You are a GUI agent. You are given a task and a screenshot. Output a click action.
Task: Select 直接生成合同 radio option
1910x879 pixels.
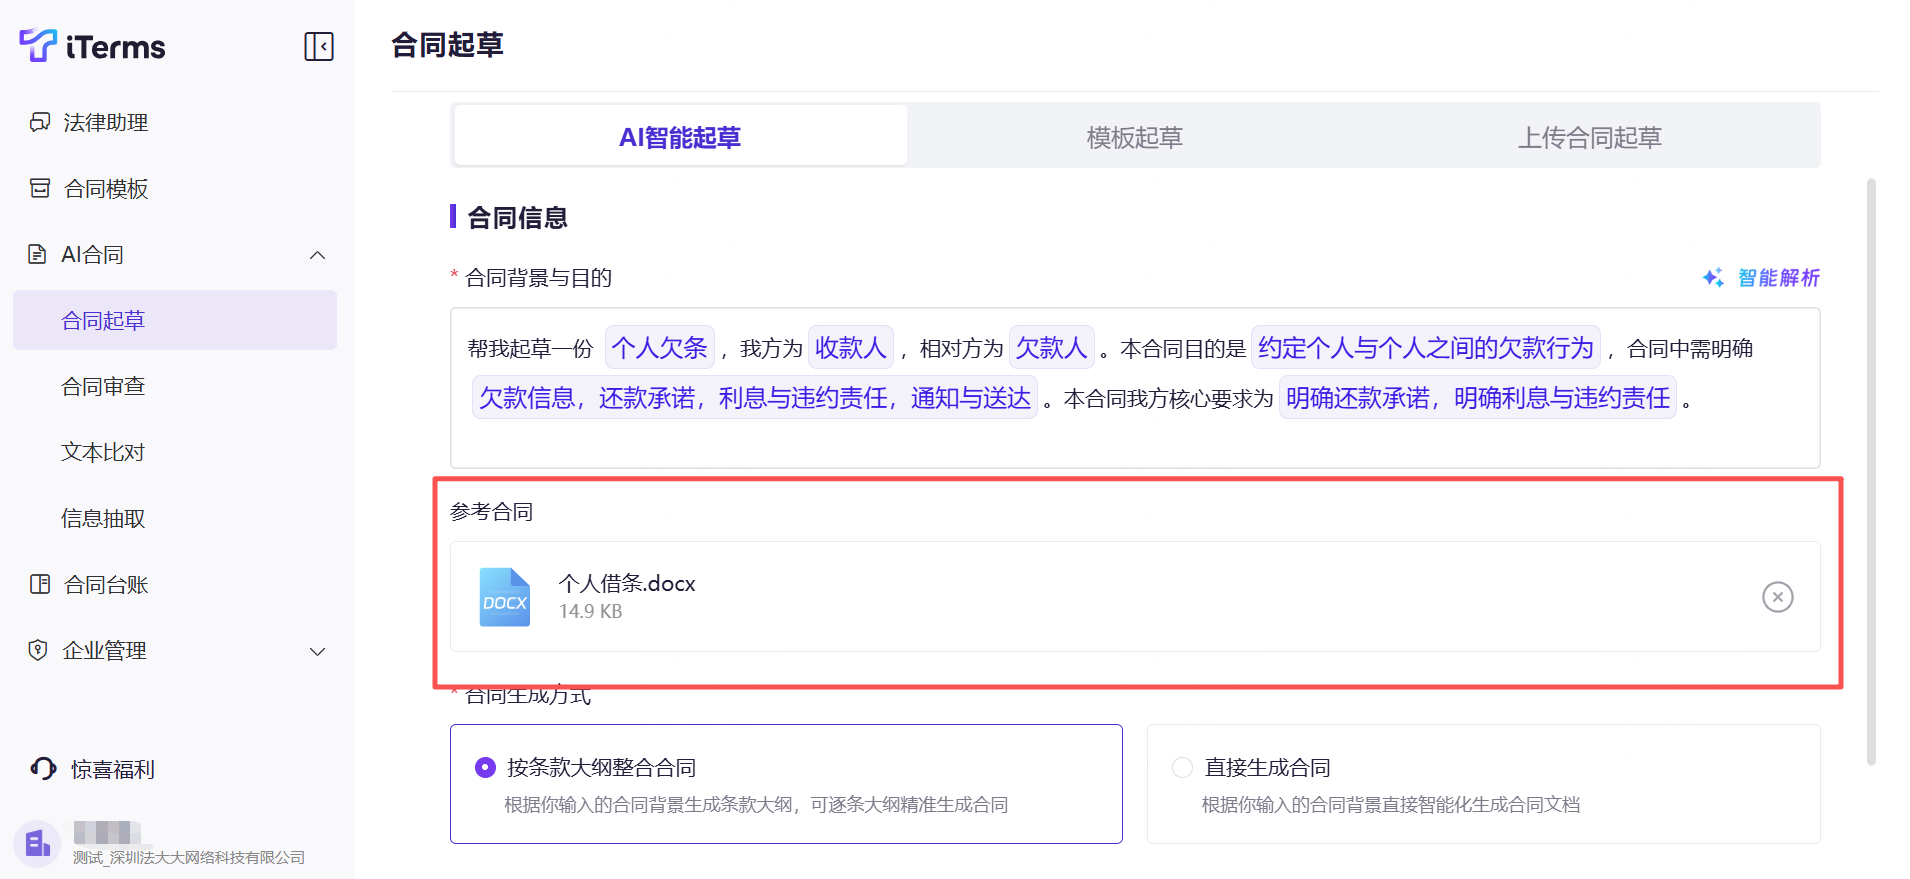(x=1182, y=767)
